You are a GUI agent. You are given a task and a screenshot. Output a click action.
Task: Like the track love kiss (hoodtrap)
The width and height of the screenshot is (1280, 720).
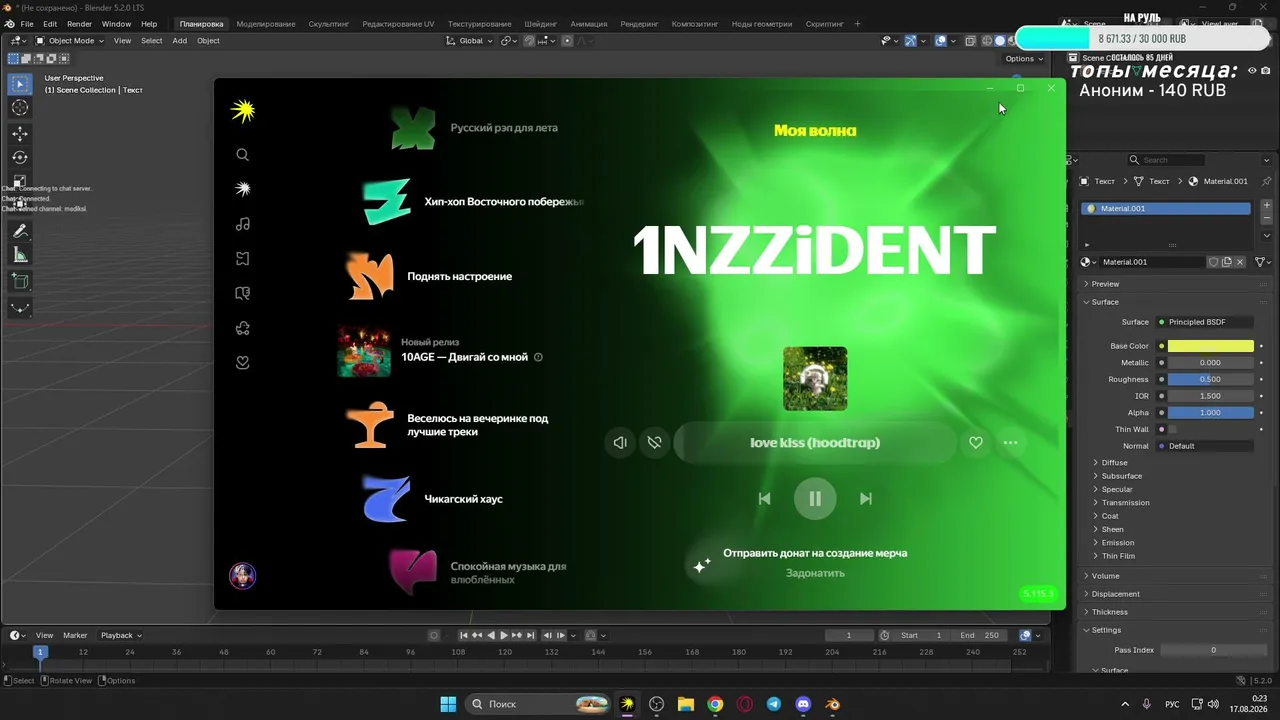click(x=976, y=443)
